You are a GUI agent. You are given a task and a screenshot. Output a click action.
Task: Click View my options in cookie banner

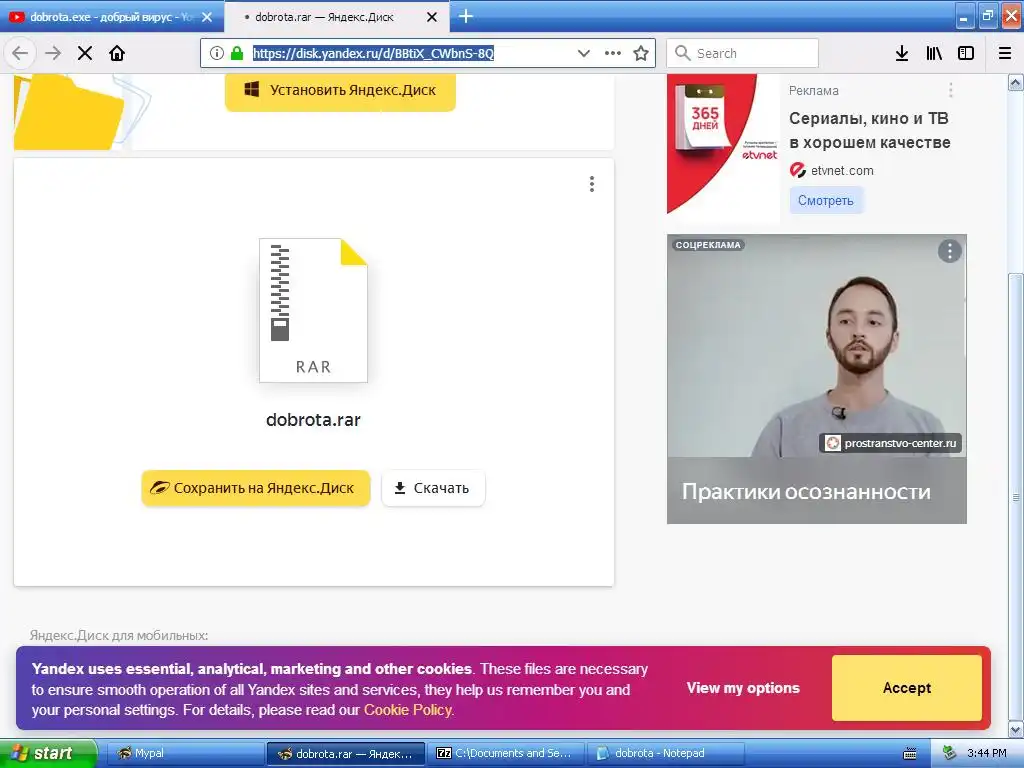(743, 688)
